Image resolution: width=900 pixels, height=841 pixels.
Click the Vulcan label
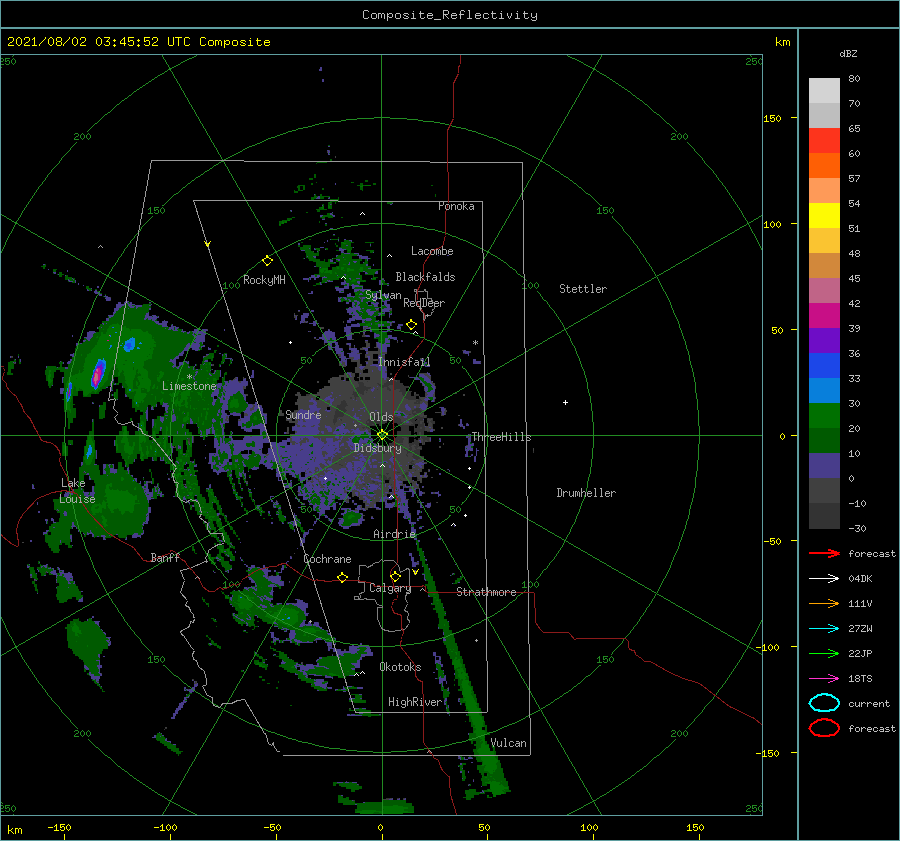click(x=509, y=743)
